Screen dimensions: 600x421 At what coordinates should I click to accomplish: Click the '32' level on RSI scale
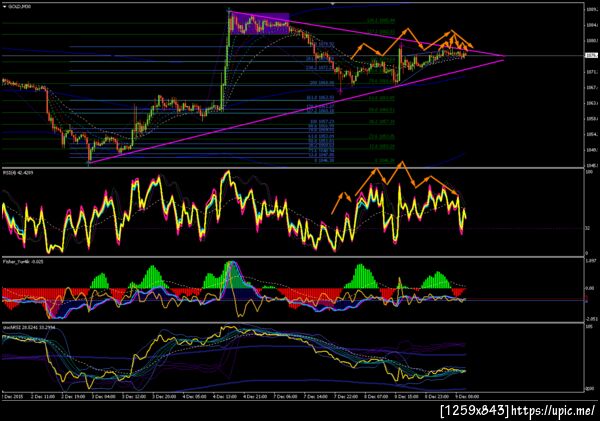[x=587, y=228]
